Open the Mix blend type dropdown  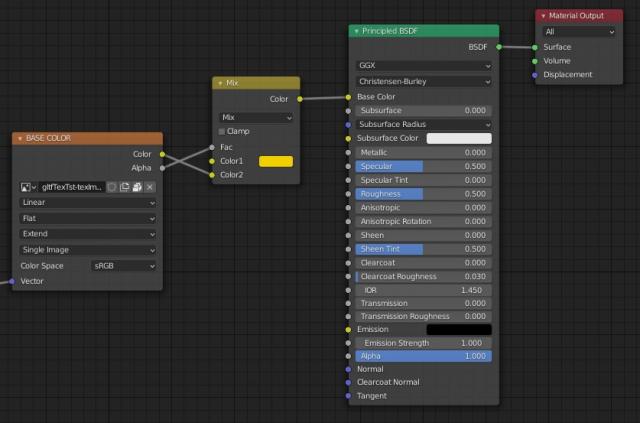click(x=256, y=118)
